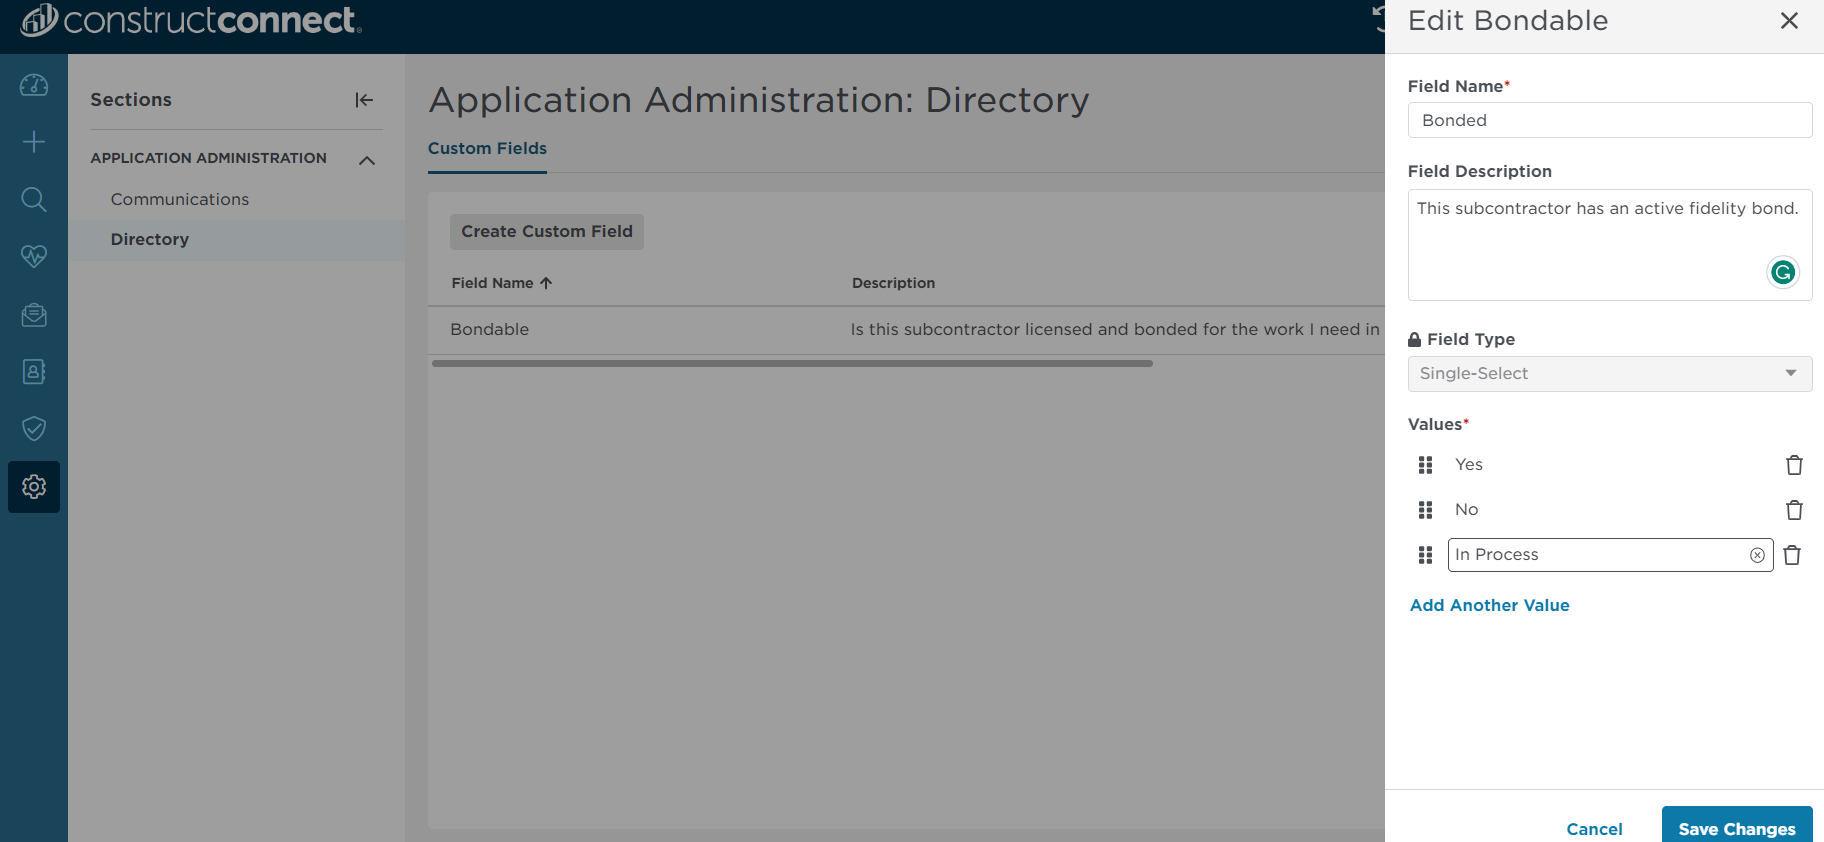The image size is (1824, 842).
Task: Open Directory in the Sections menu
Action: [150, 239]
